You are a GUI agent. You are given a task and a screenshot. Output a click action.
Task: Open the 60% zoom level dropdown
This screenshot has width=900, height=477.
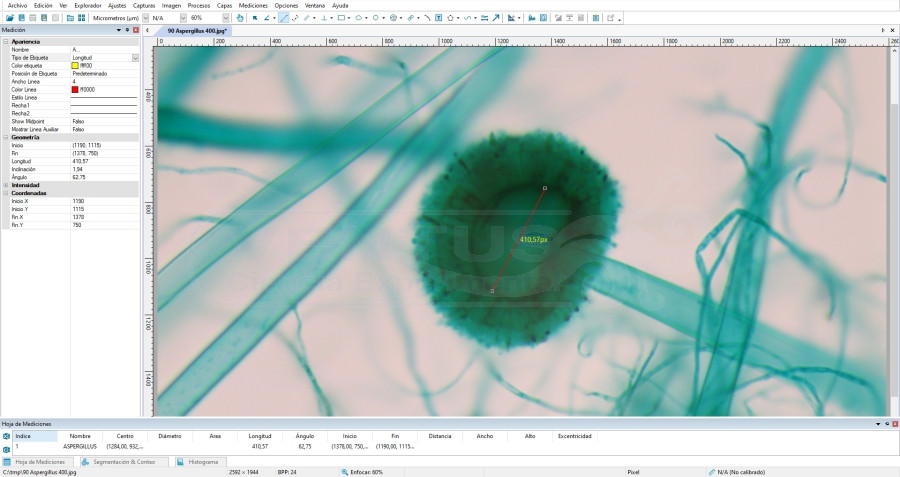coord(227,18)
